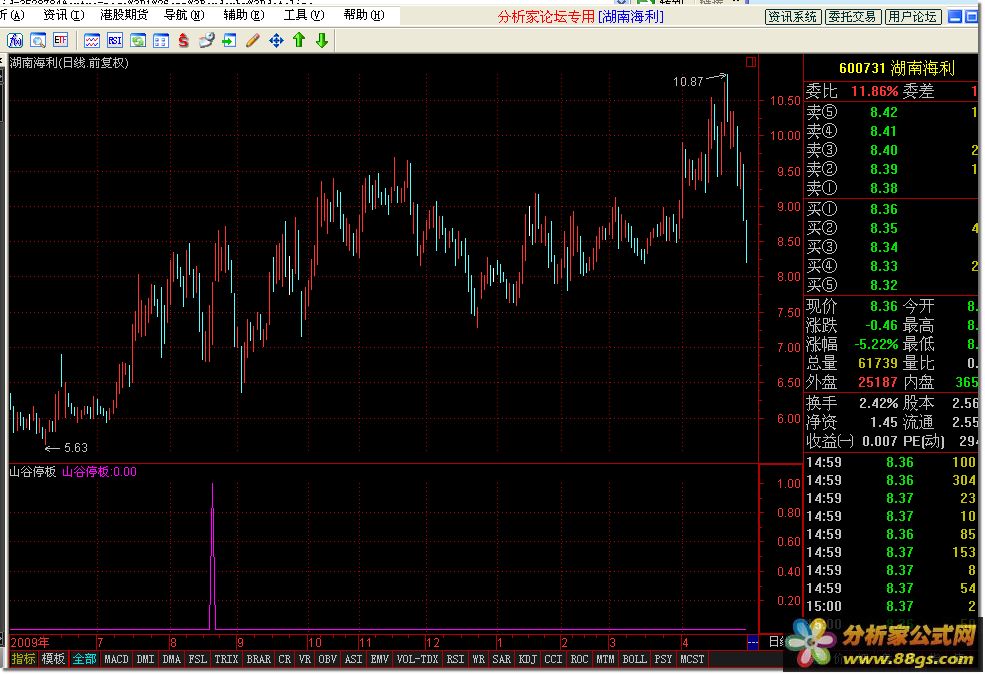Click the RSI indicator toolbar icon
Screen dimensions: 985x674
coord(114,41)
